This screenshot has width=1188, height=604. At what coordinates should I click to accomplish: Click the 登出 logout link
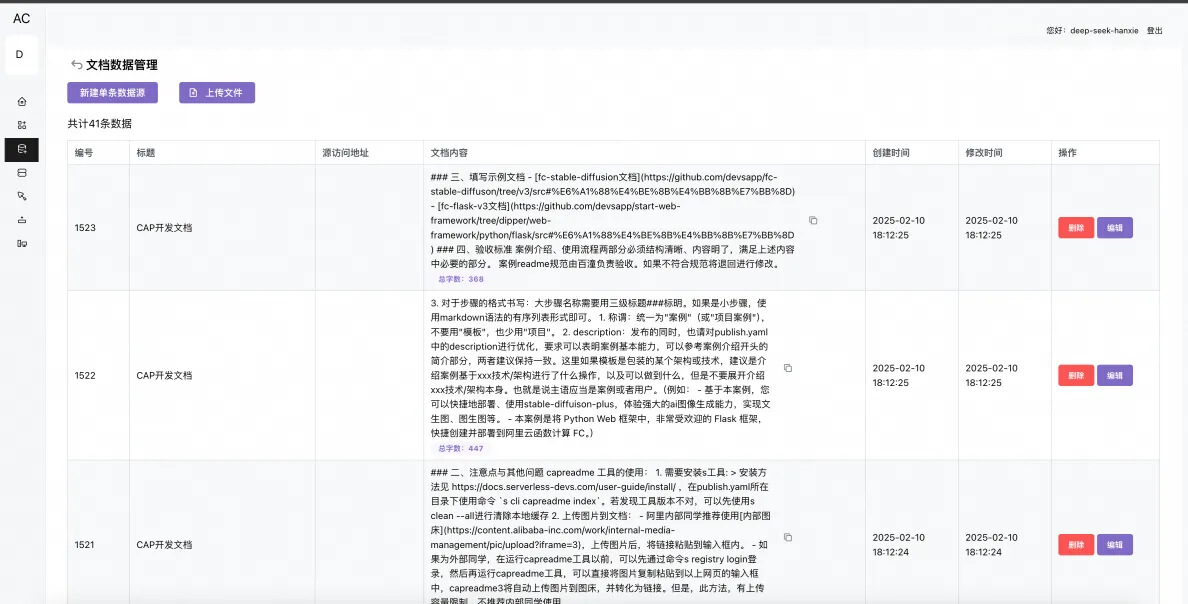pyautogui.click(x=1154, y=31)
